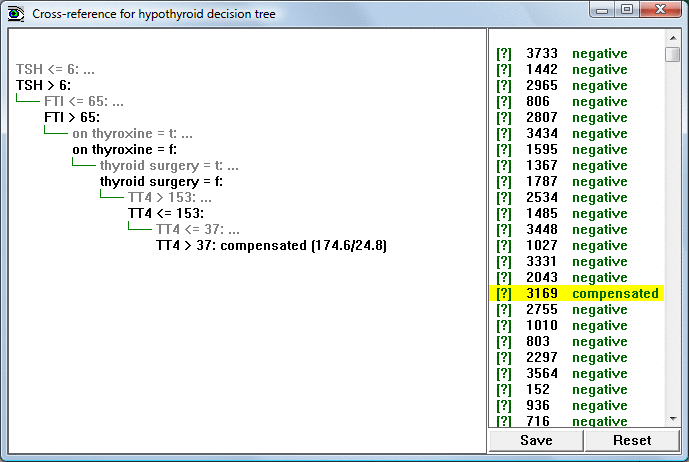Select highlighted case 3169 compensated
Viewport: 689px width, 462px height.
pos(577,293)
